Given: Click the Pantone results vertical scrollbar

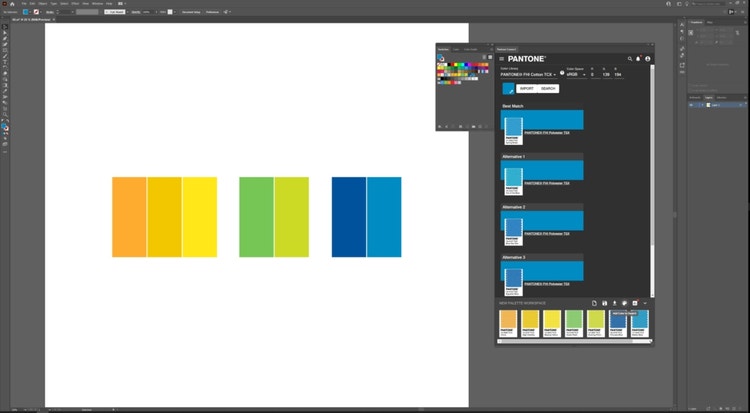Looking at the screenshot, I should click(652, 179).
